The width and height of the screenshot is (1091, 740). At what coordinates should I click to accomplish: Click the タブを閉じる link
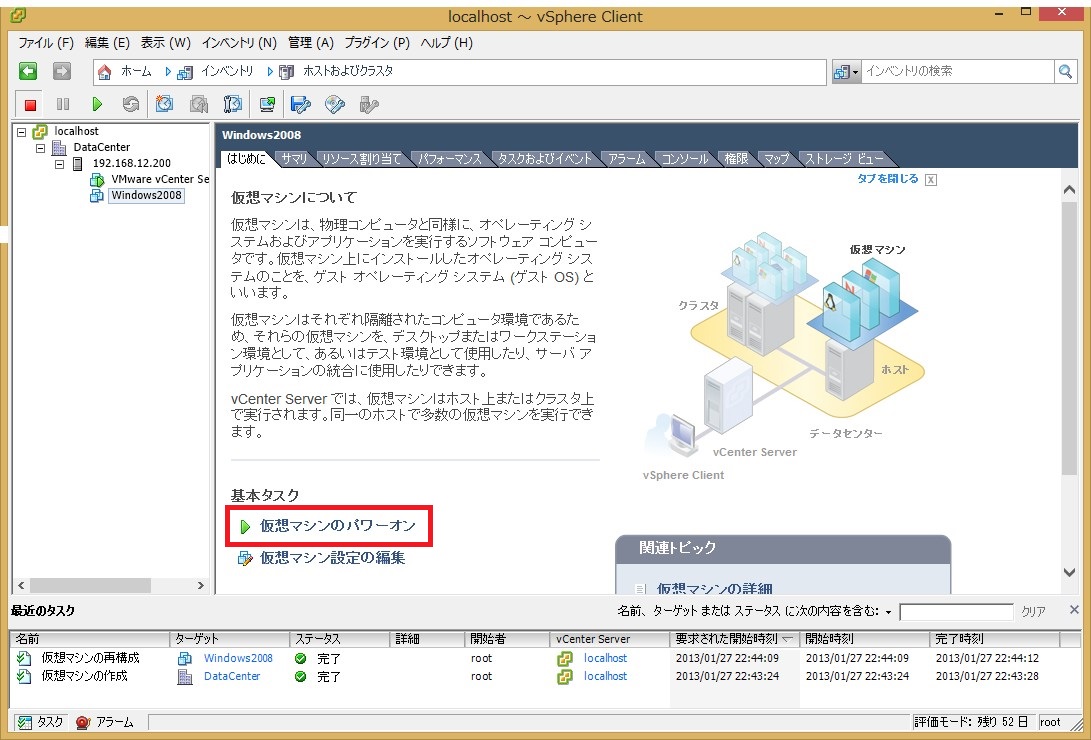(888, 179)
